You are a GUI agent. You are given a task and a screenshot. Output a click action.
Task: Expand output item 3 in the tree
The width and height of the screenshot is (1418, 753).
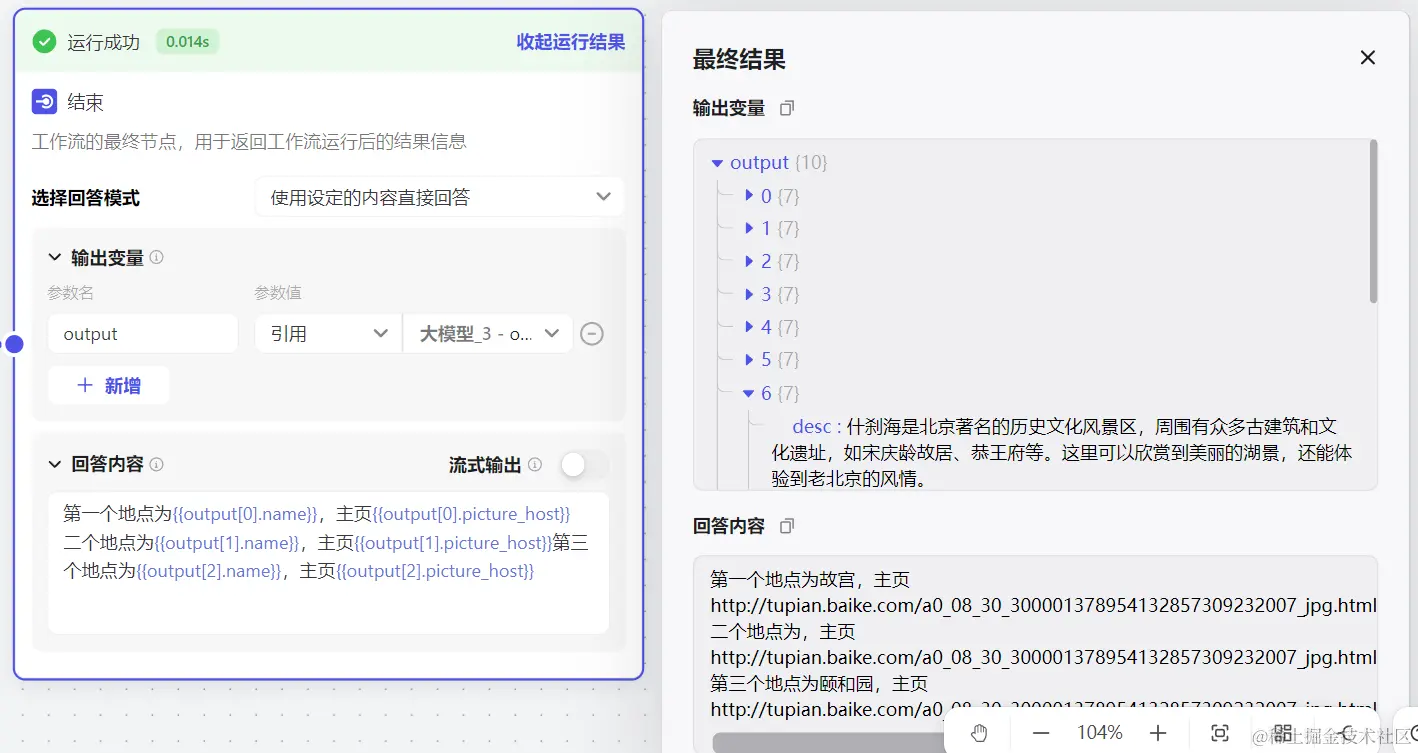(749, 294)
